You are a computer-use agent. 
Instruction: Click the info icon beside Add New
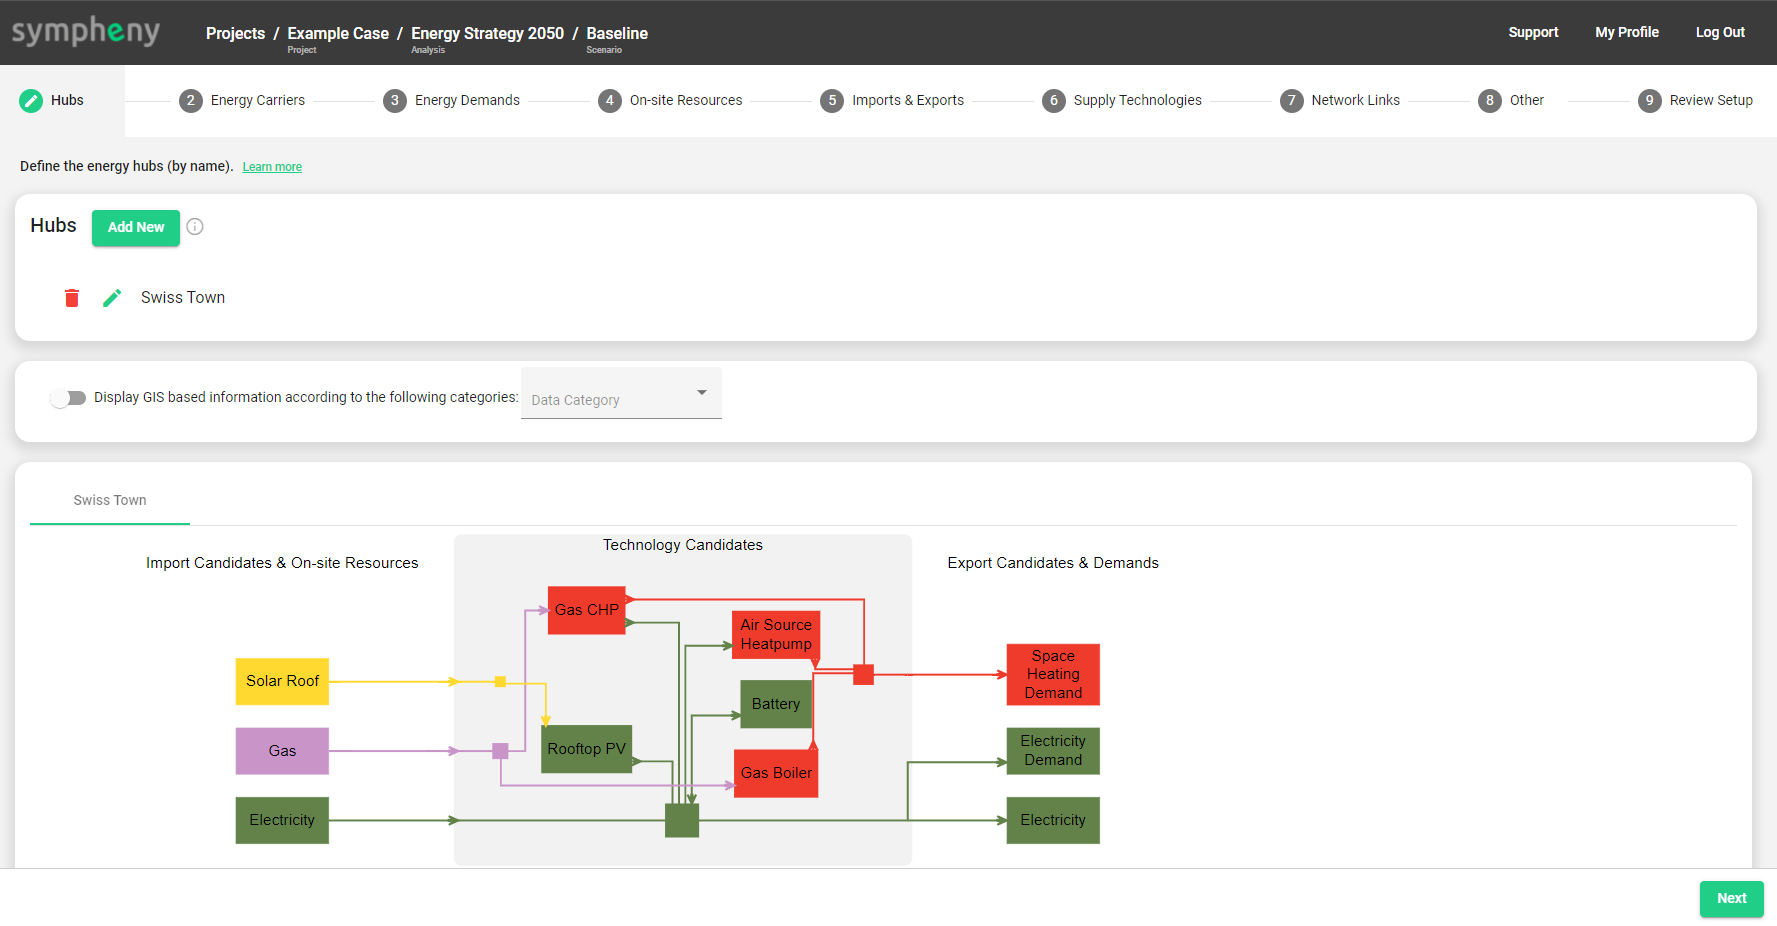195,227
